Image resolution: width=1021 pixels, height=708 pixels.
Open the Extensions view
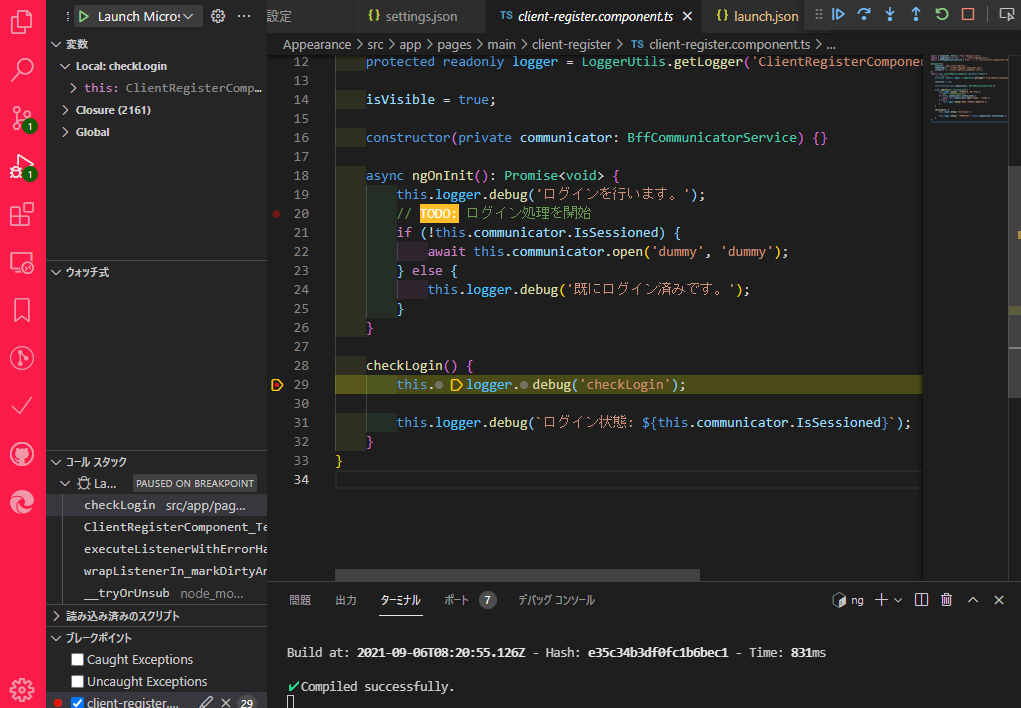(22, 214)
